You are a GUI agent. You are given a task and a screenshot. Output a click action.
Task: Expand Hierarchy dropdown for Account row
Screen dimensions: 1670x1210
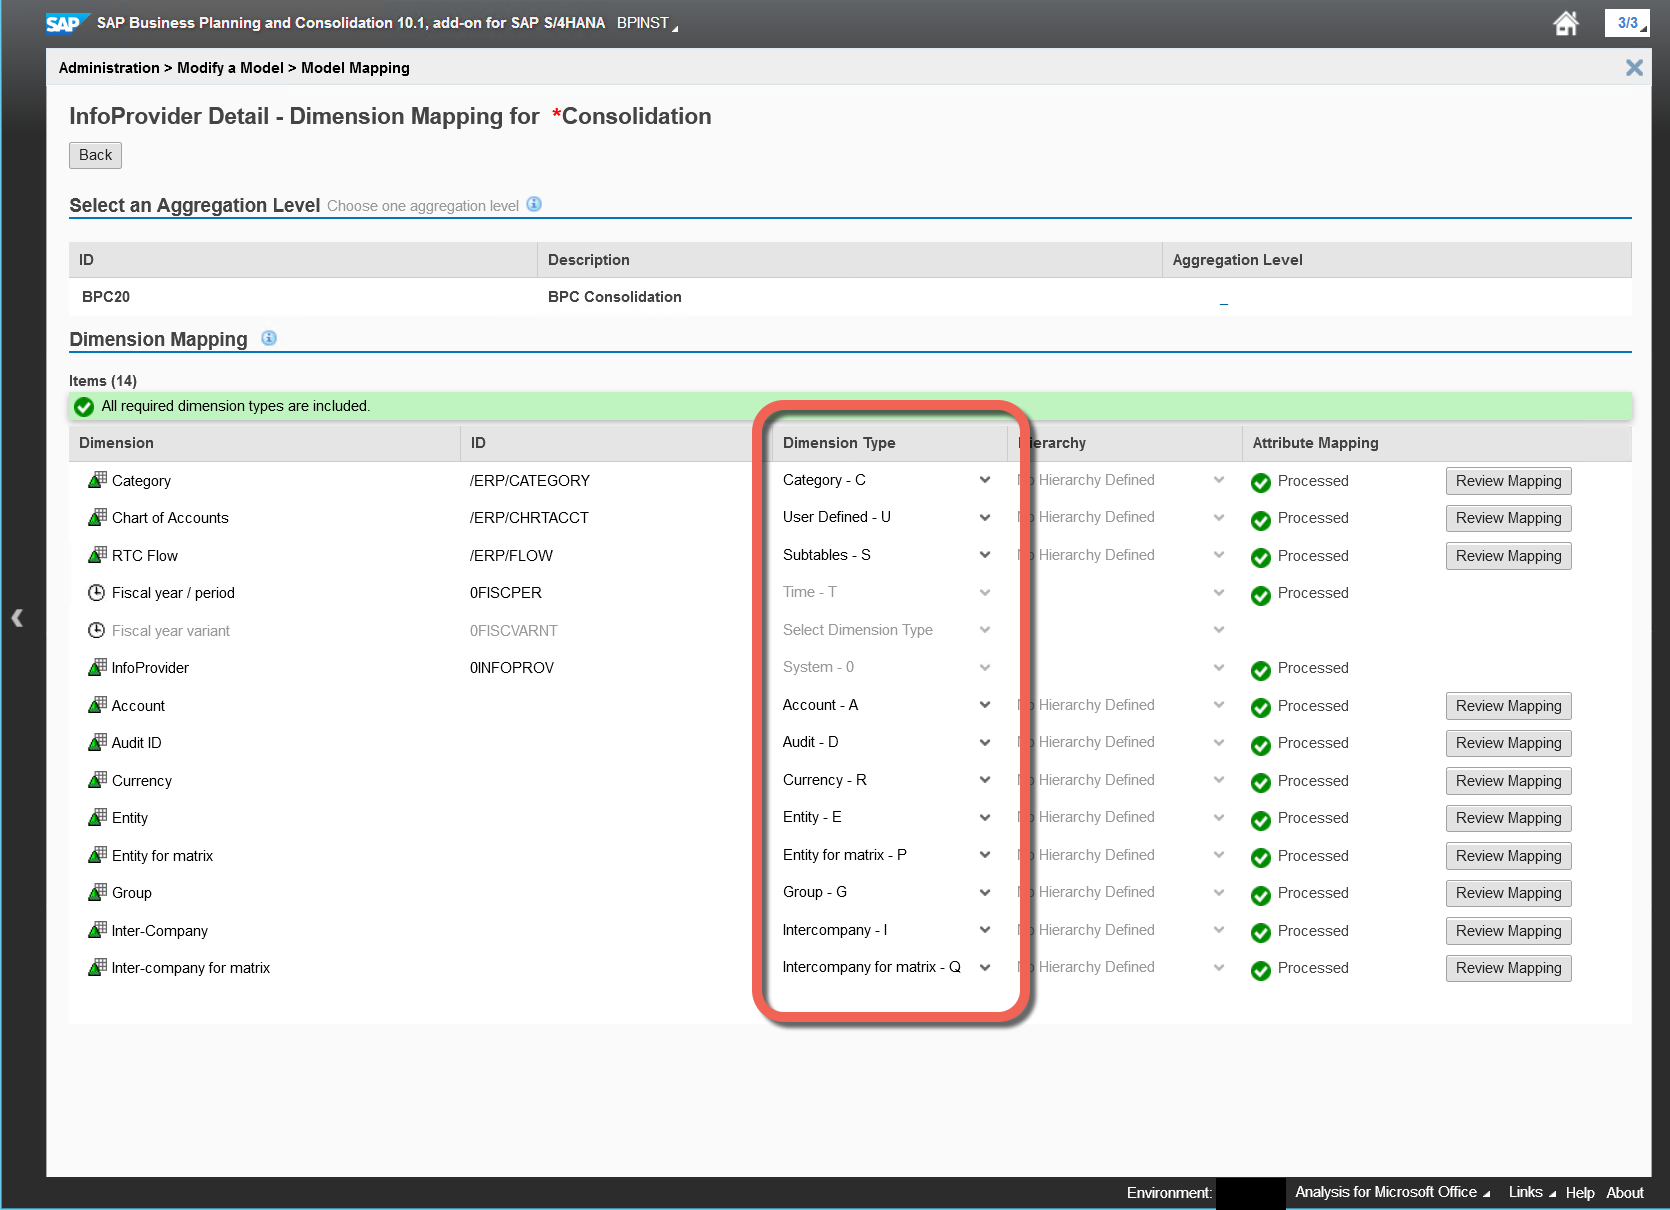[1219, 705]
